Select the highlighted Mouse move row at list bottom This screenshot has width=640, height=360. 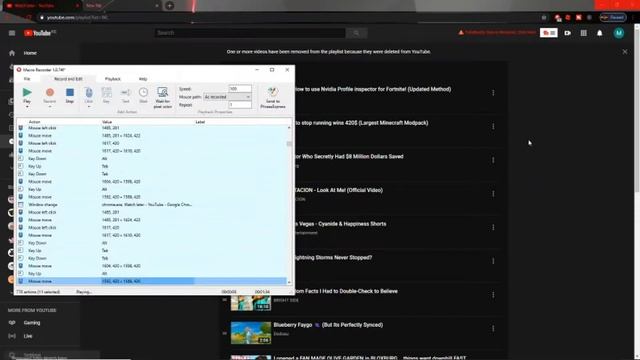[152, 281]
